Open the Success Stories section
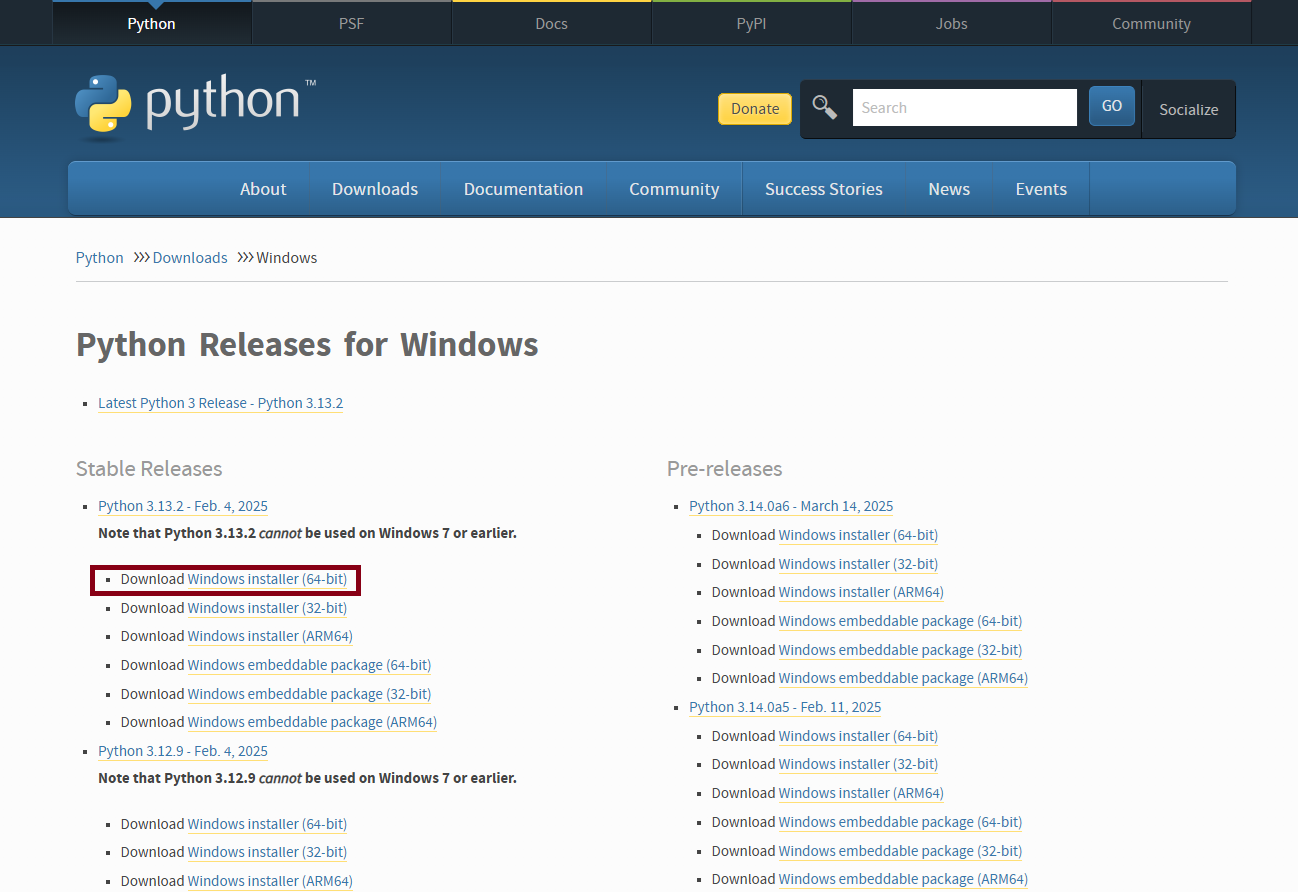The image size is (1298, 892). (x=823, y=189)
